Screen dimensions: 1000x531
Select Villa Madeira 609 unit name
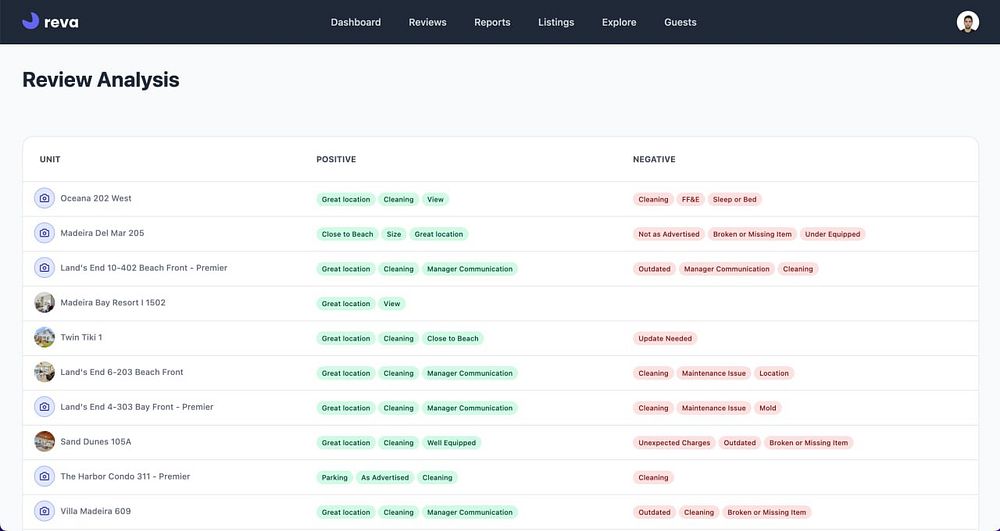pos(96,511)
